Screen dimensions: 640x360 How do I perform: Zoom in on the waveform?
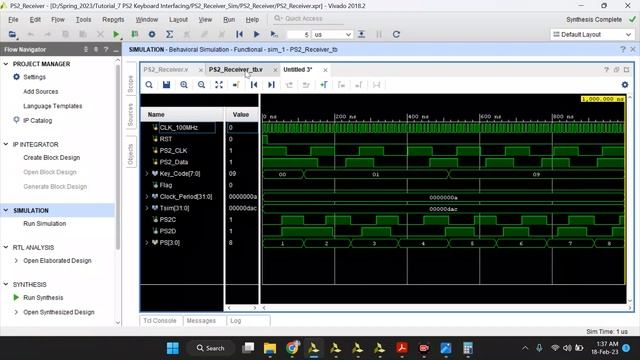tap(184, 84)
